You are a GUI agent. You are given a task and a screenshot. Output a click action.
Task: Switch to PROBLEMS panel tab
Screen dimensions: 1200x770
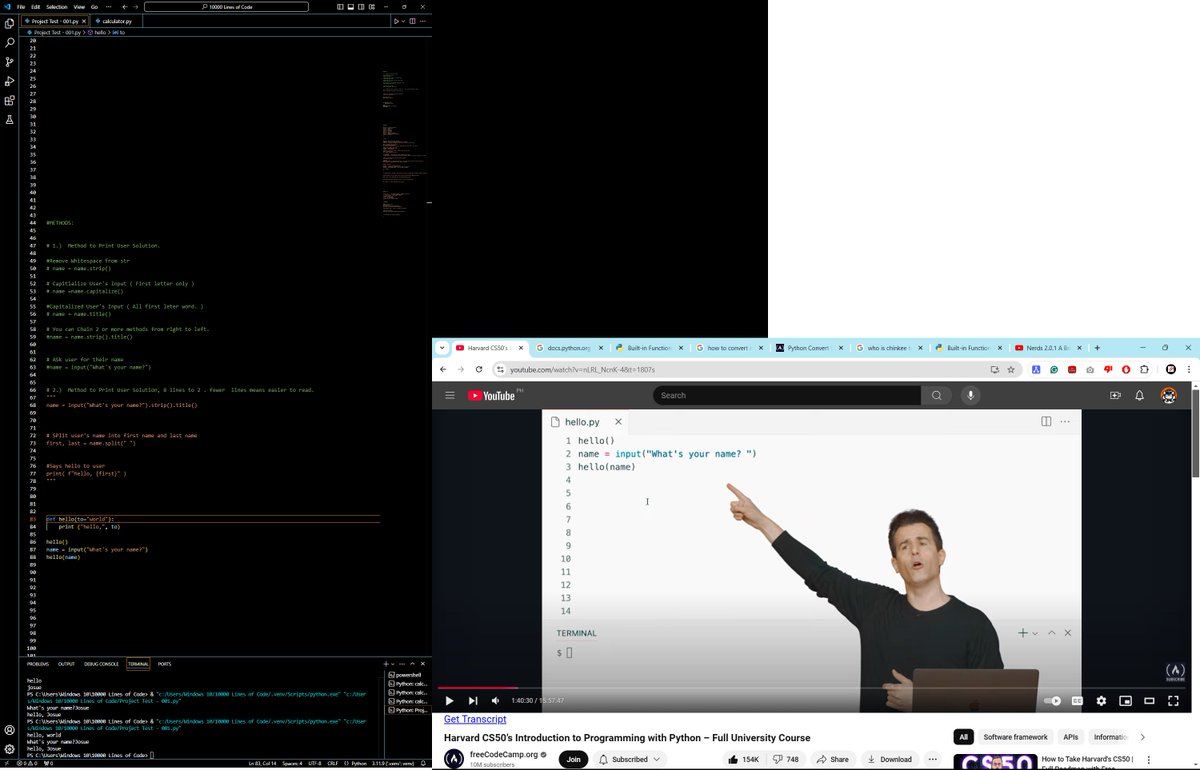38,664
